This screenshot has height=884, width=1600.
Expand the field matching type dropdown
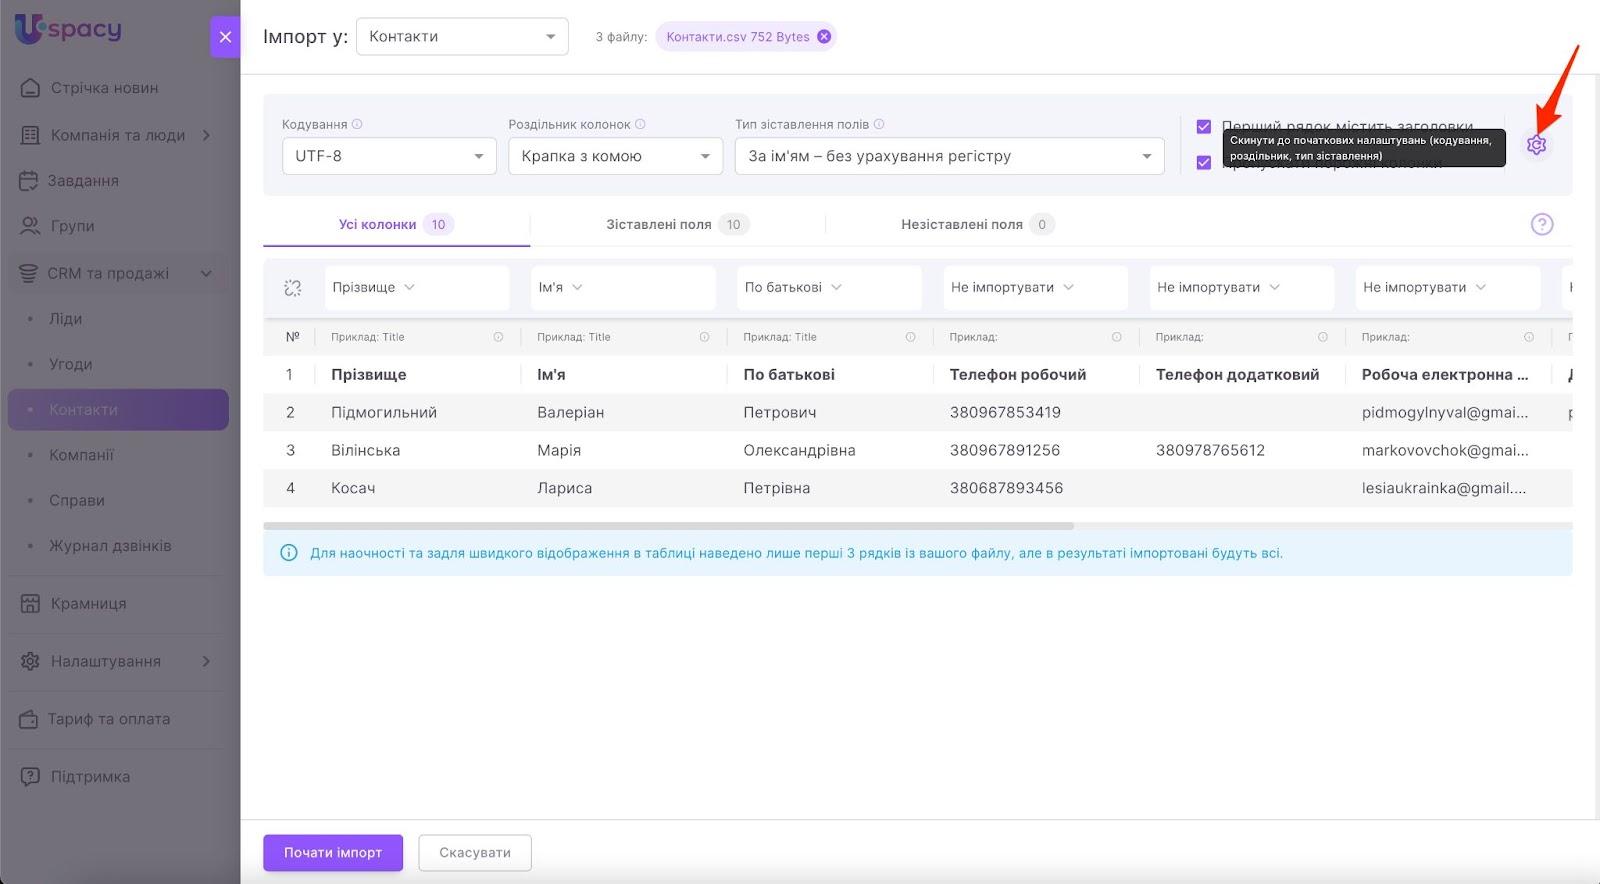[x=949, y=156]
